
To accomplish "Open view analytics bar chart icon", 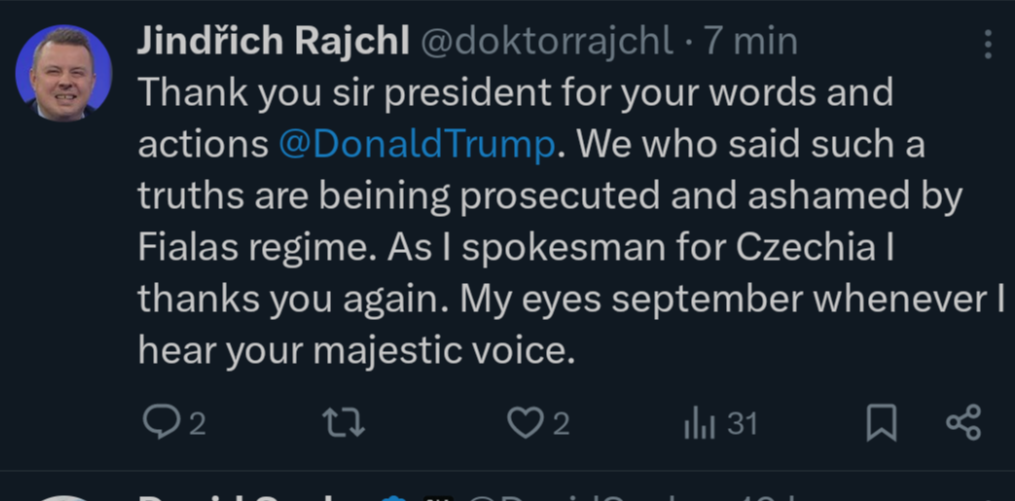I will (699, 424).
